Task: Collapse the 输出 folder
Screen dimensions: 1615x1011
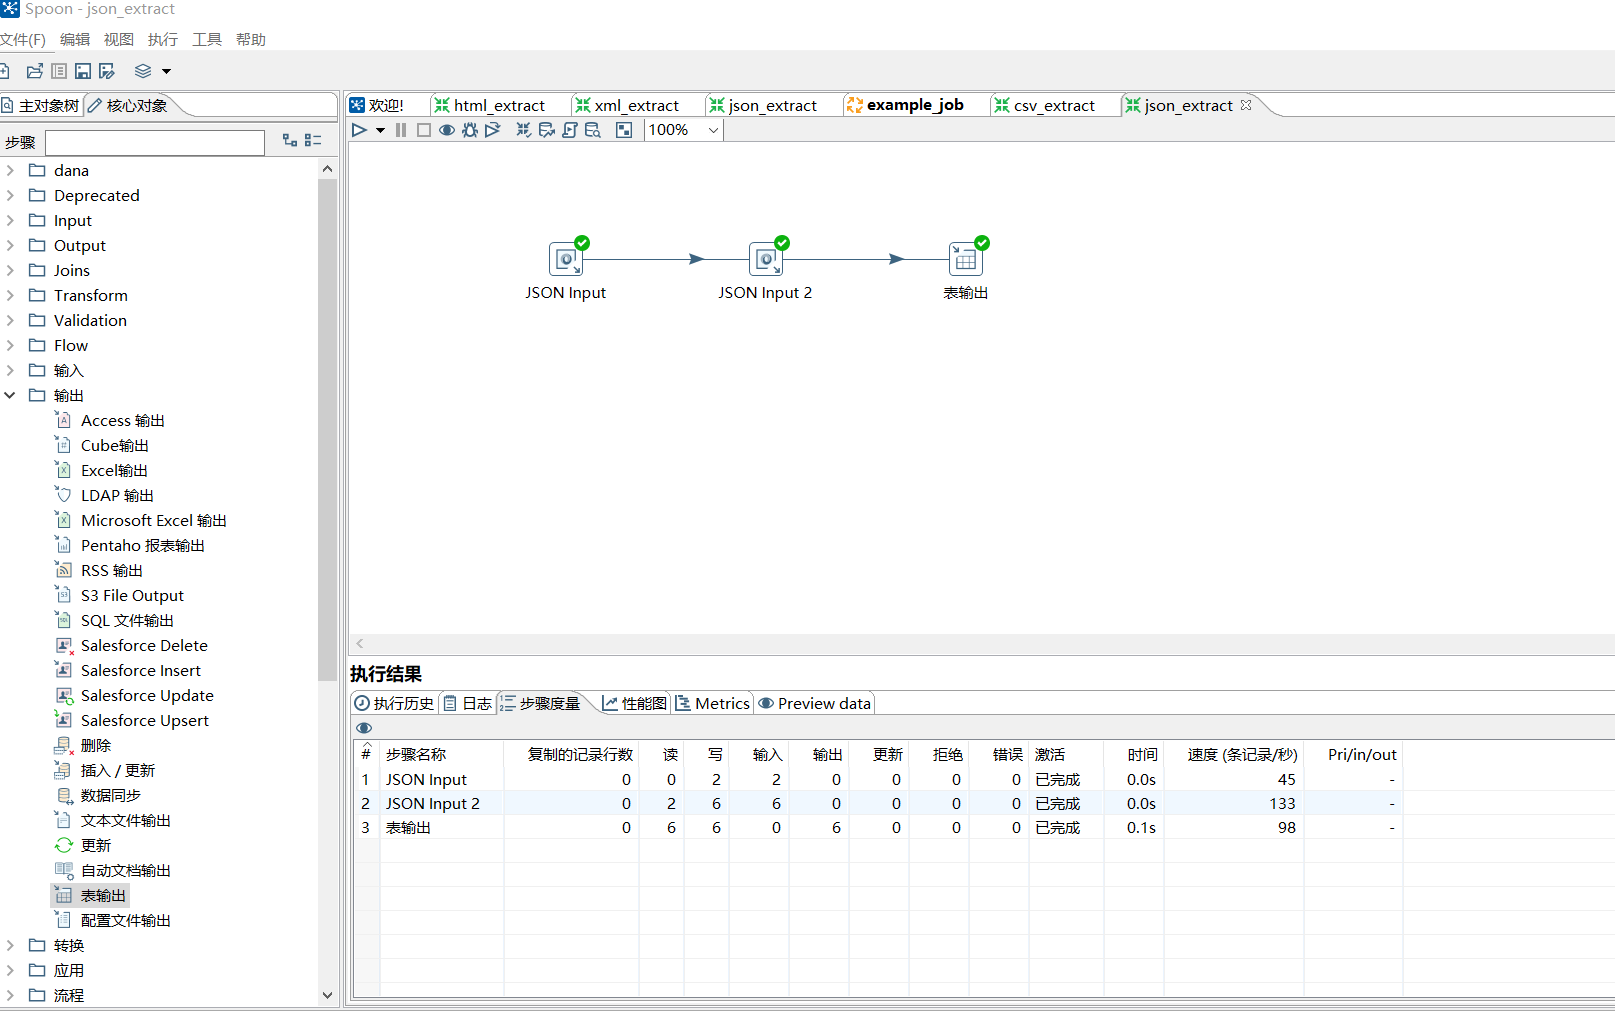Action: (x=11, y=395)
